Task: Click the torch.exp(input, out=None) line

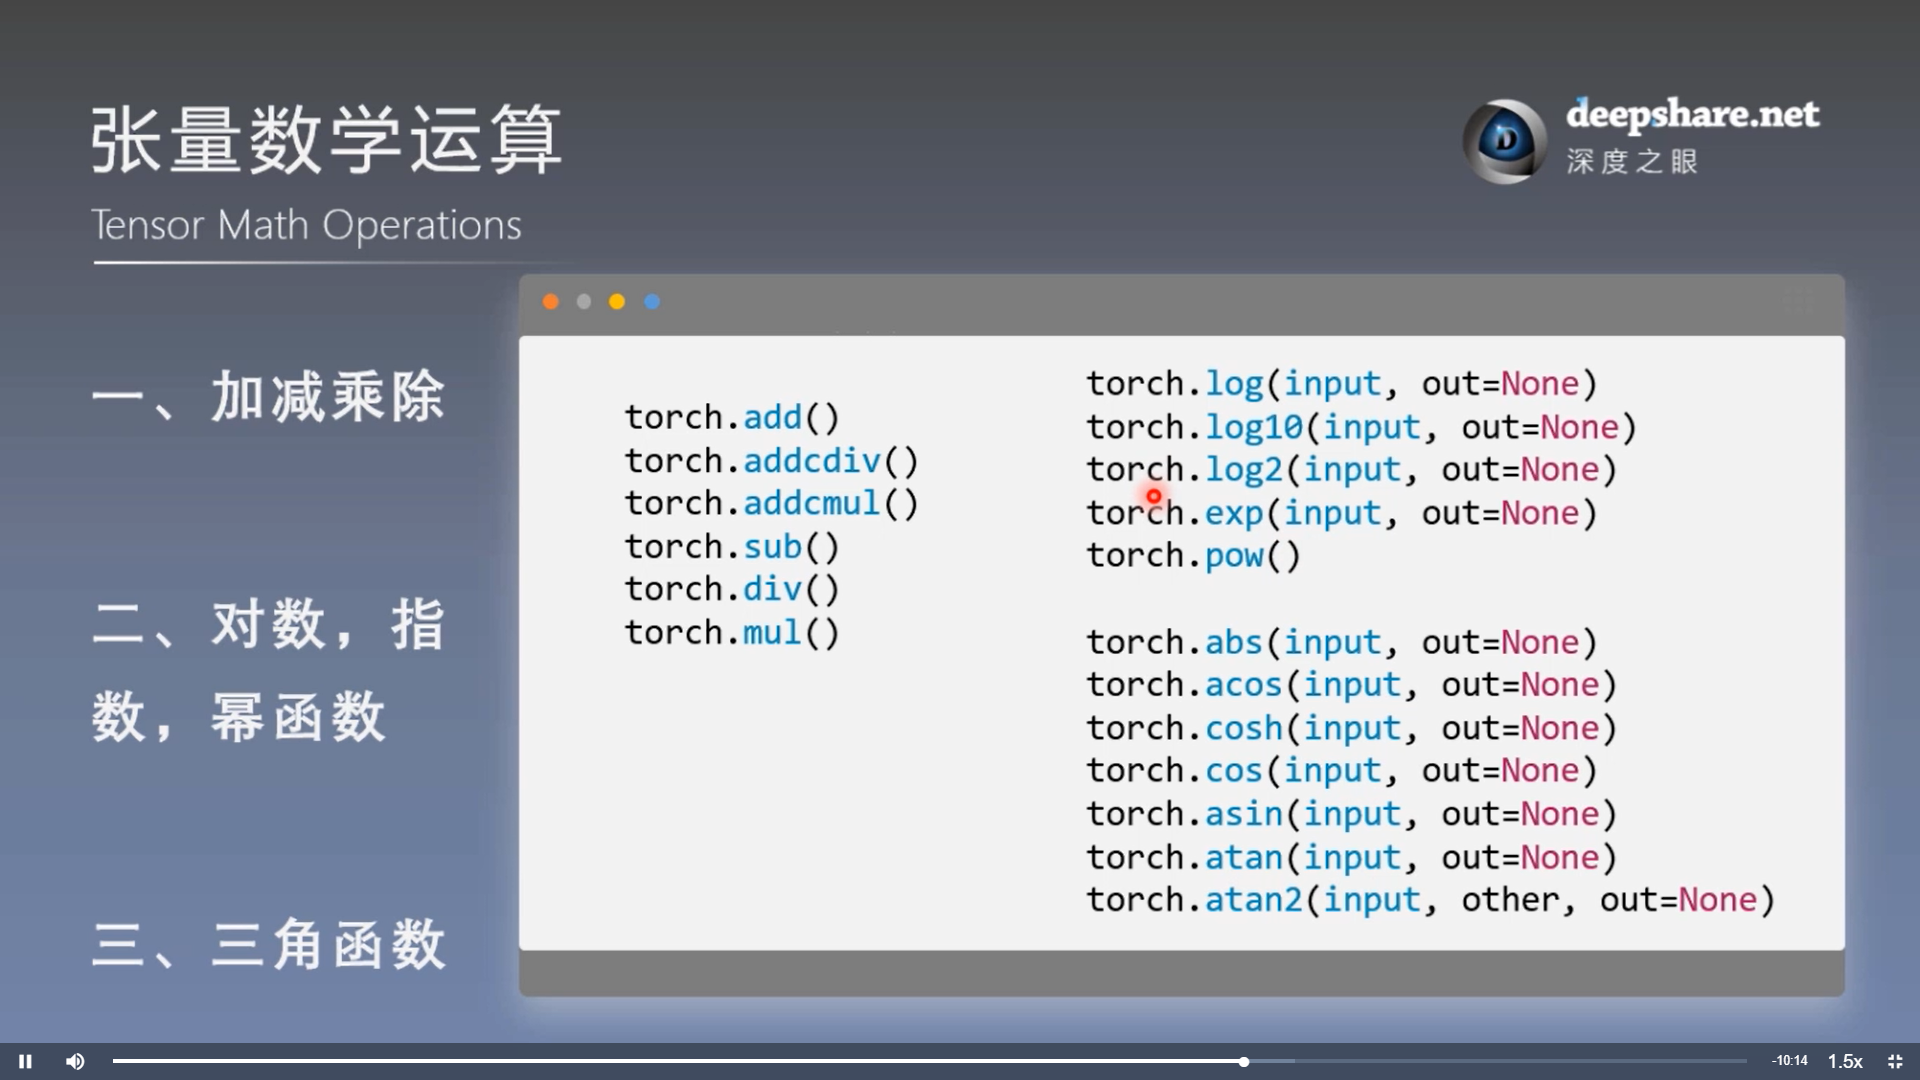Action: [1342, 514]
